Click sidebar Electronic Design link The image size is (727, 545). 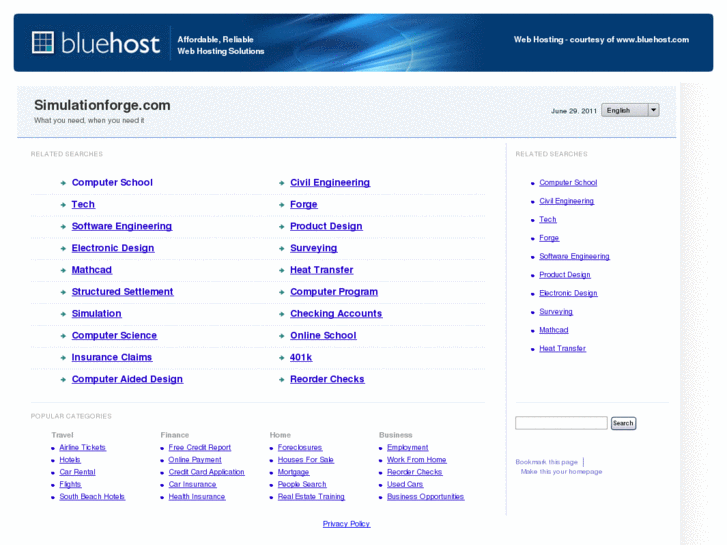tap(568, 293)
